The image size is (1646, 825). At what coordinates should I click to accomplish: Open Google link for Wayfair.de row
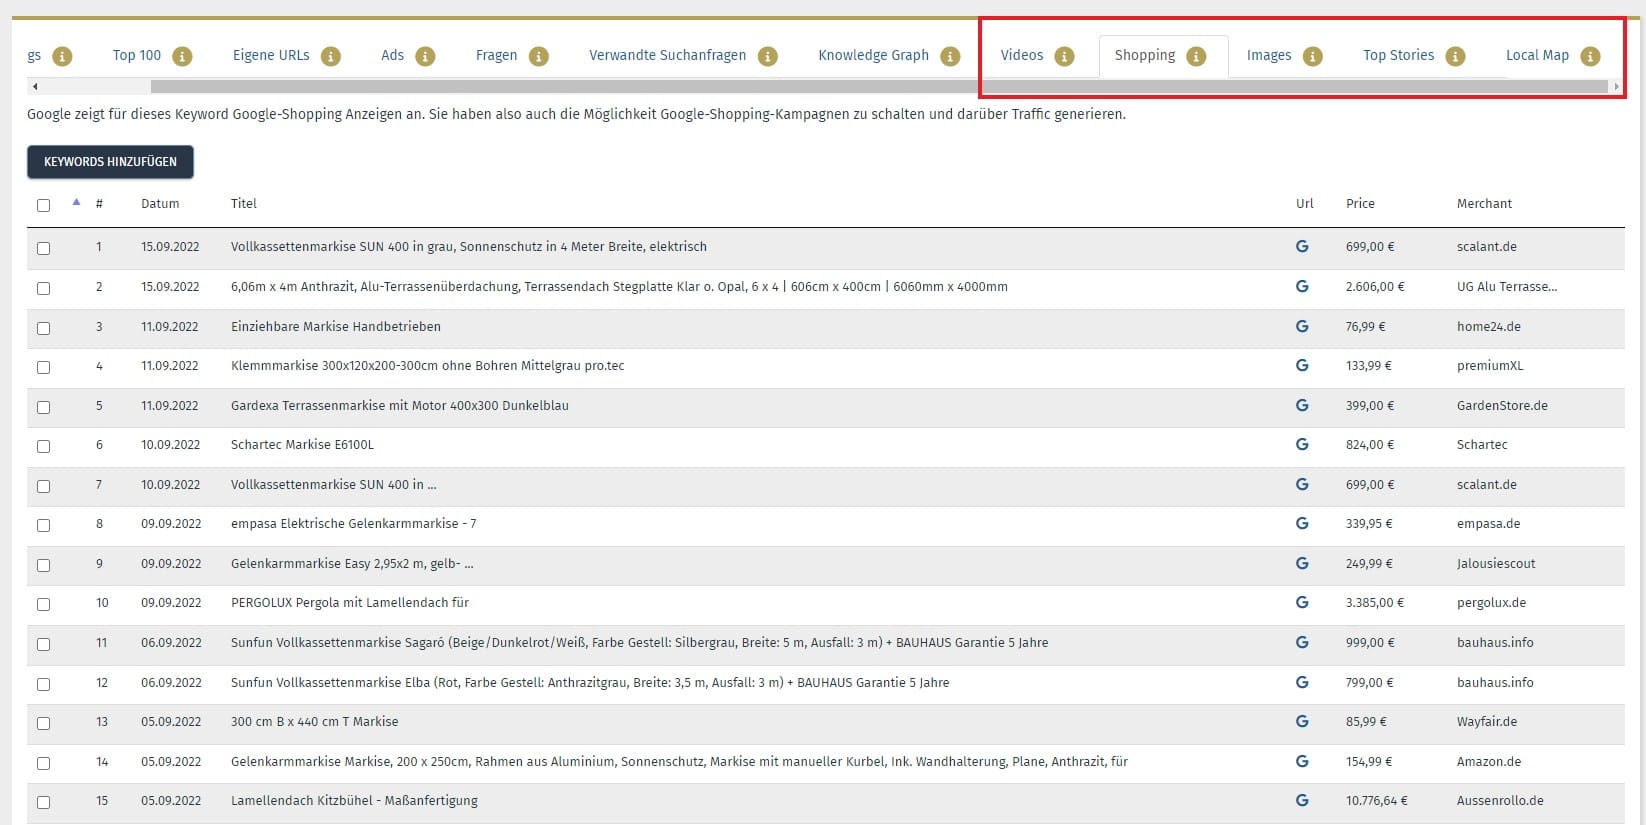point(1302,721)
